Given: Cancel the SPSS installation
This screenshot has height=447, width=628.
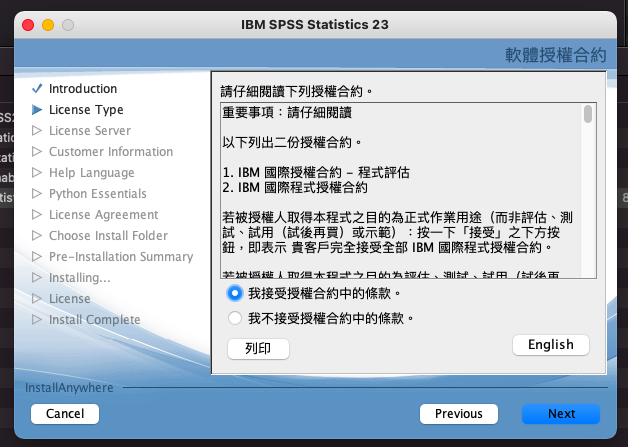Looking at the screenshot, I should (65, 413).
